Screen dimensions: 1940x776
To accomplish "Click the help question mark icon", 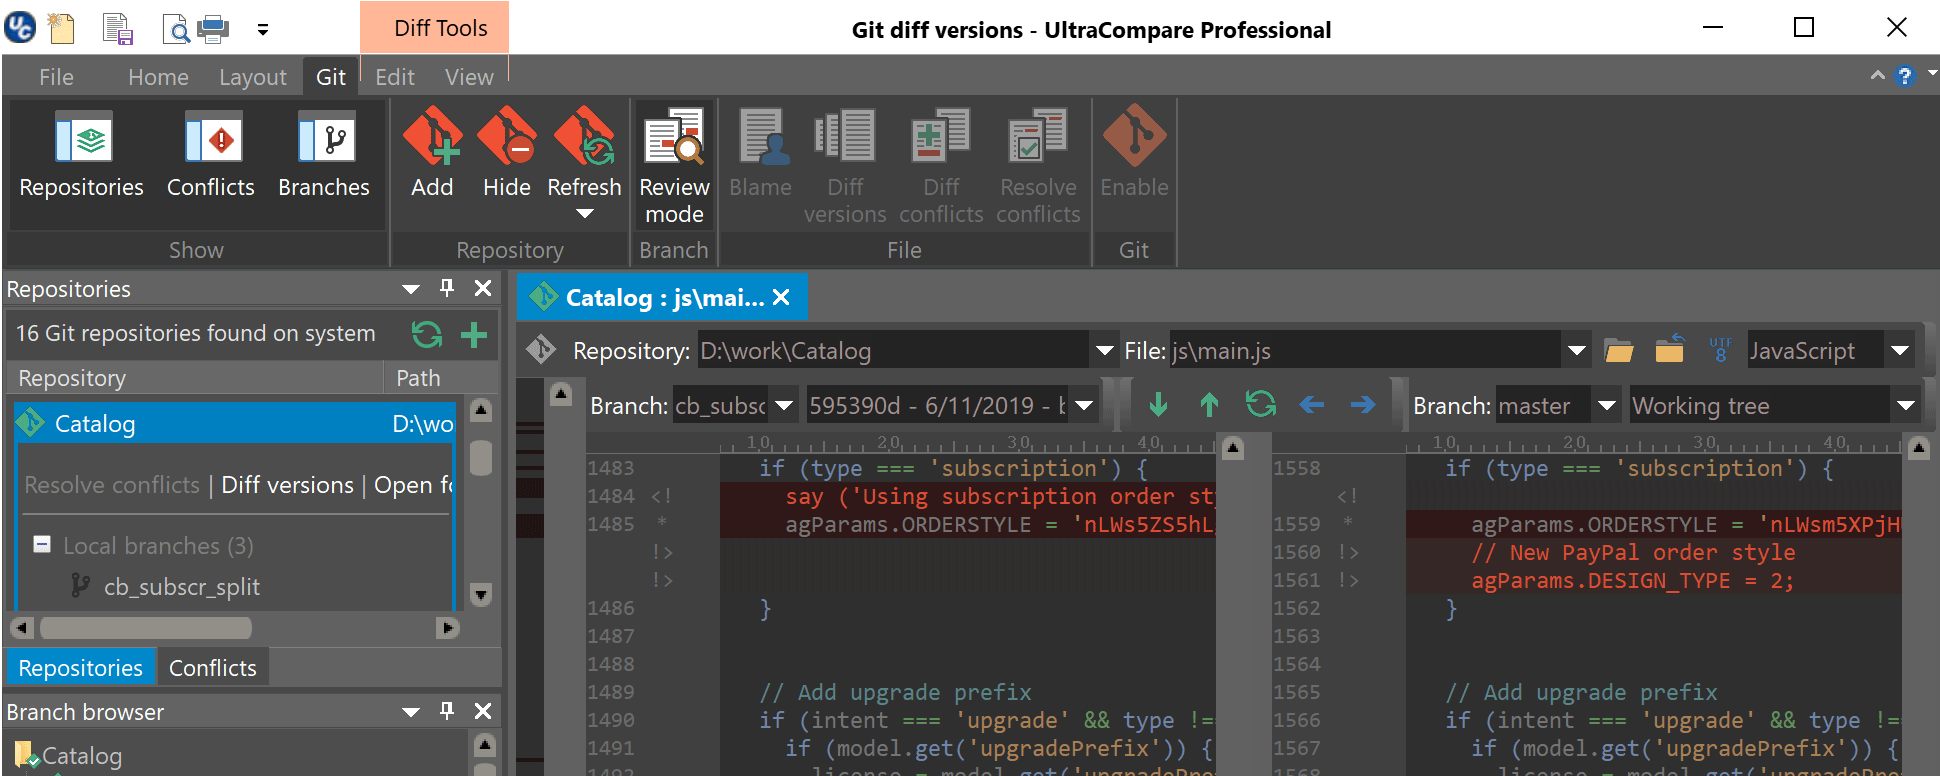I will click(1905, 76).
